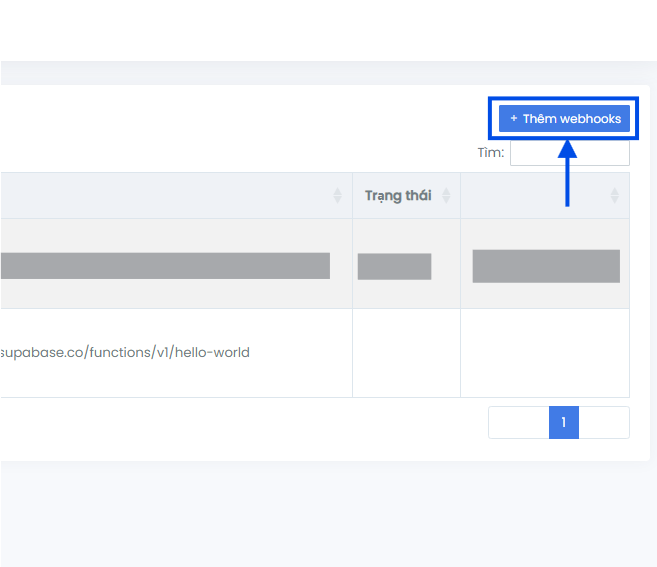Image resolution: width=657 pixels, height=567 pixels.
Task: Click the Thêm webhooks button
Action: coord(565,119)
